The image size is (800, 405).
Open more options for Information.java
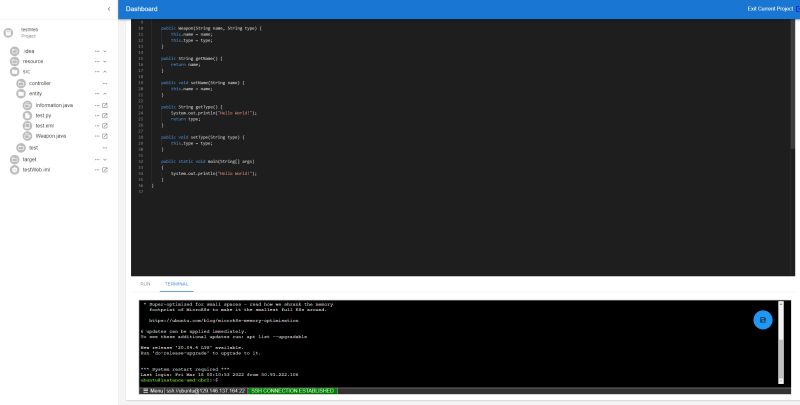point(97,105)
